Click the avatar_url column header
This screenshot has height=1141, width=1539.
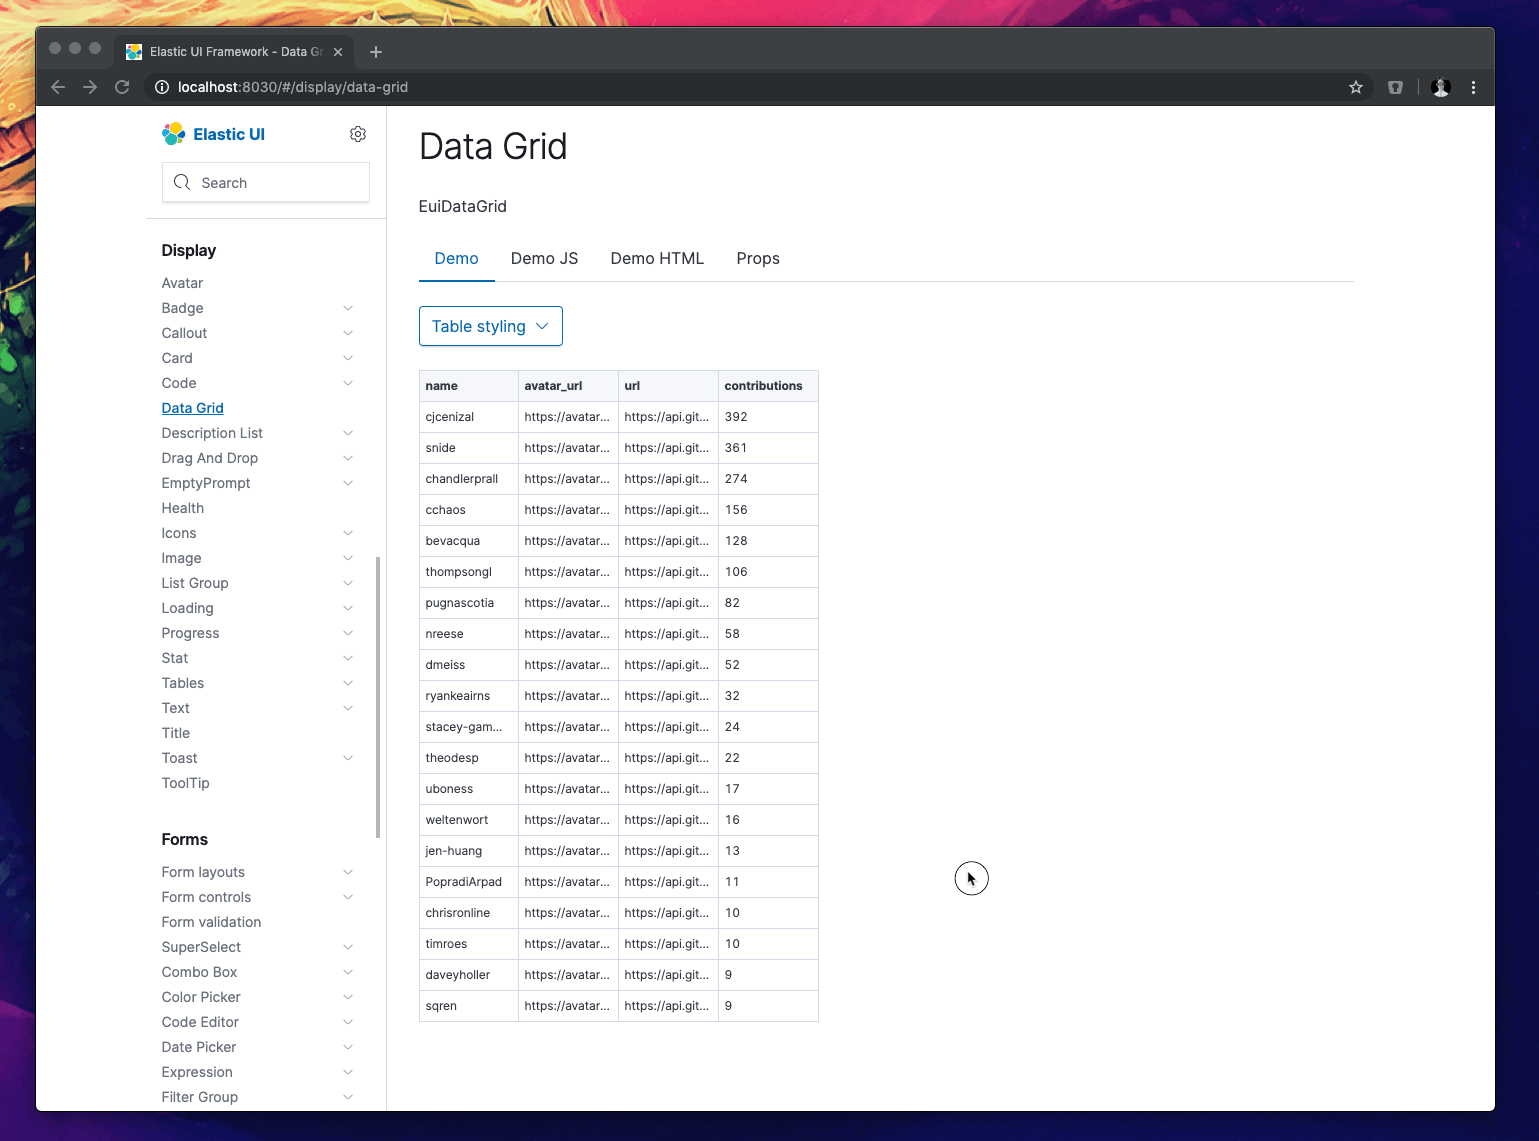[569, 386]
